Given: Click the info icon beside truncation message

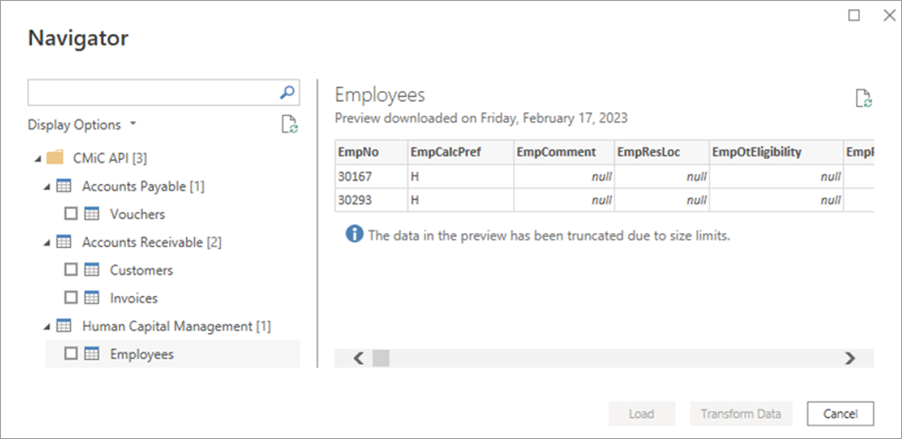Looking at the screenshot, I should (353, 236).
